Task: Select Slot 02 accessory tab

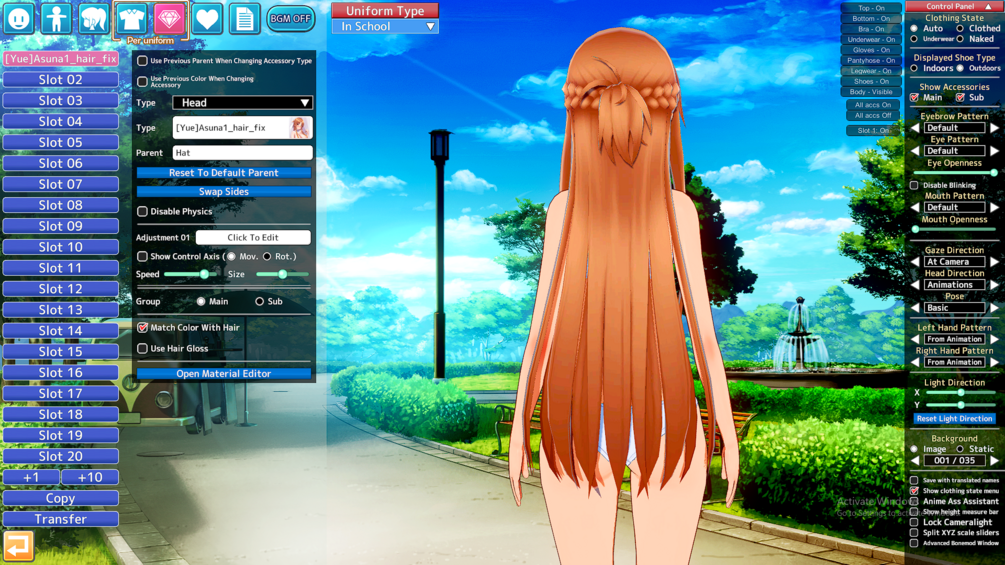Action: (x=60, y=79)
